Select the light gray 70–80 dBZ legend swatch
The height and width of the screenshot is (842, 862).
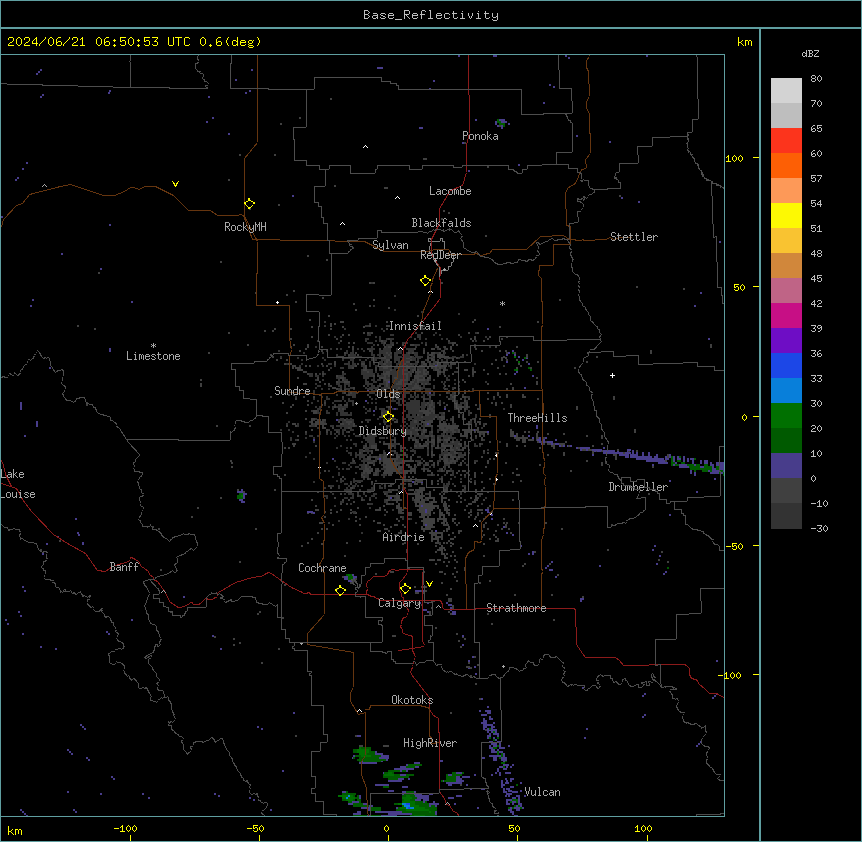point(786,91)
